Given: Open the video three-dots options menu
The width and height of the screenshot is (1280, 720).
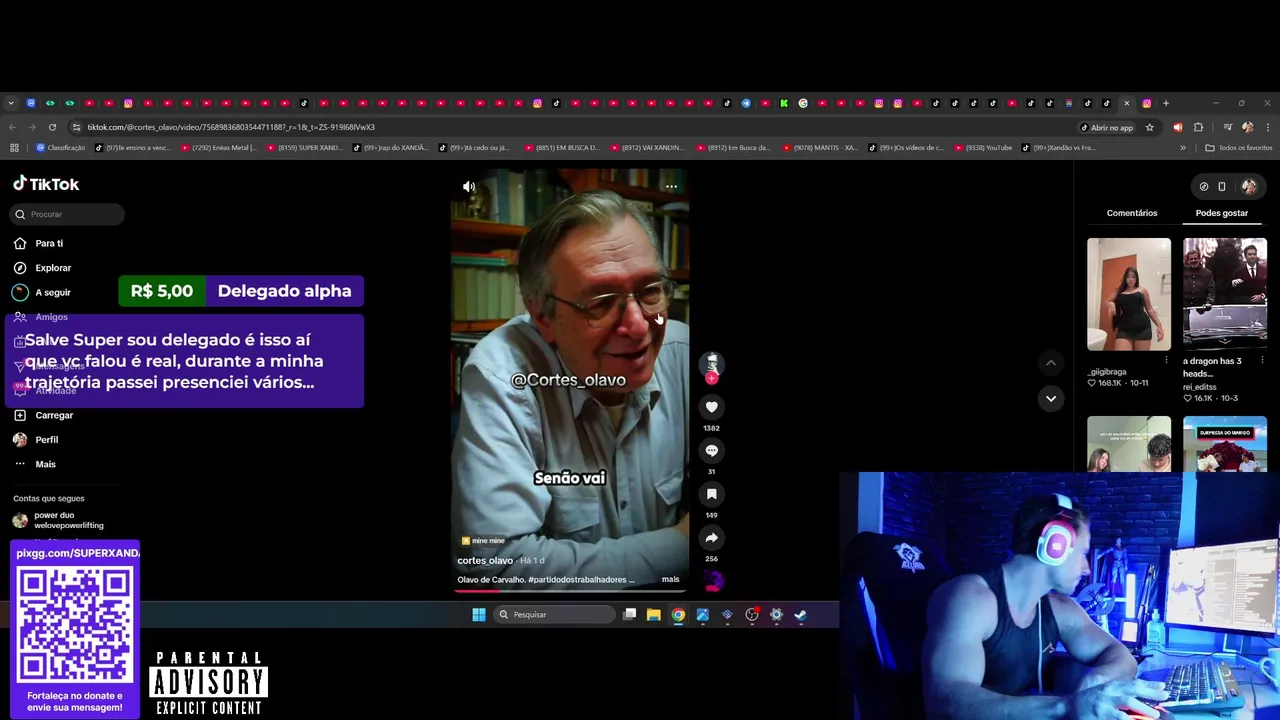Looking at the screenshot, I should pyautogui.click(x=671, y=186).
